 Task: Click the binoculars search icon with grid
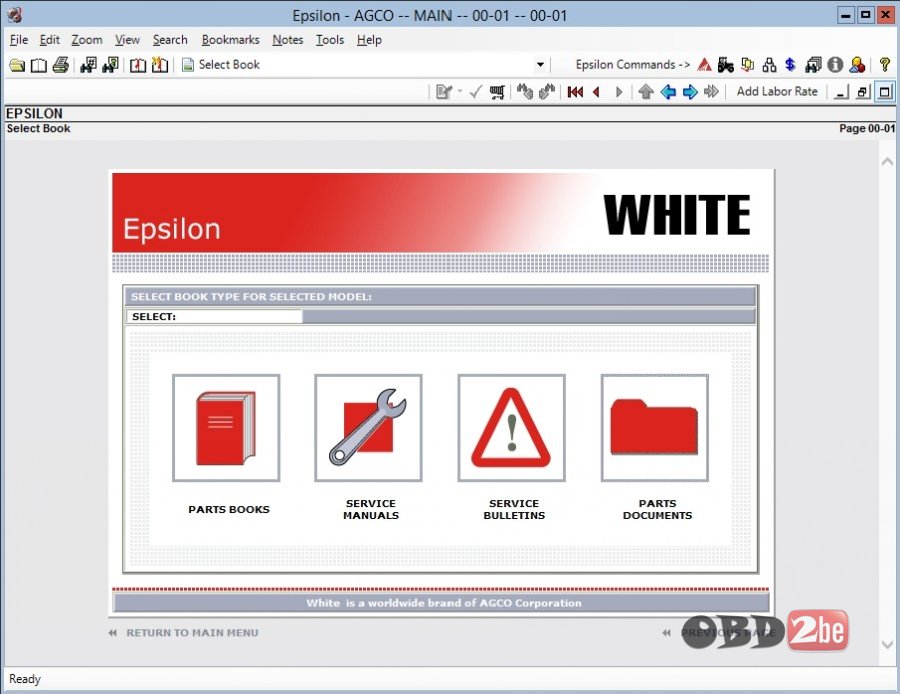88,65
